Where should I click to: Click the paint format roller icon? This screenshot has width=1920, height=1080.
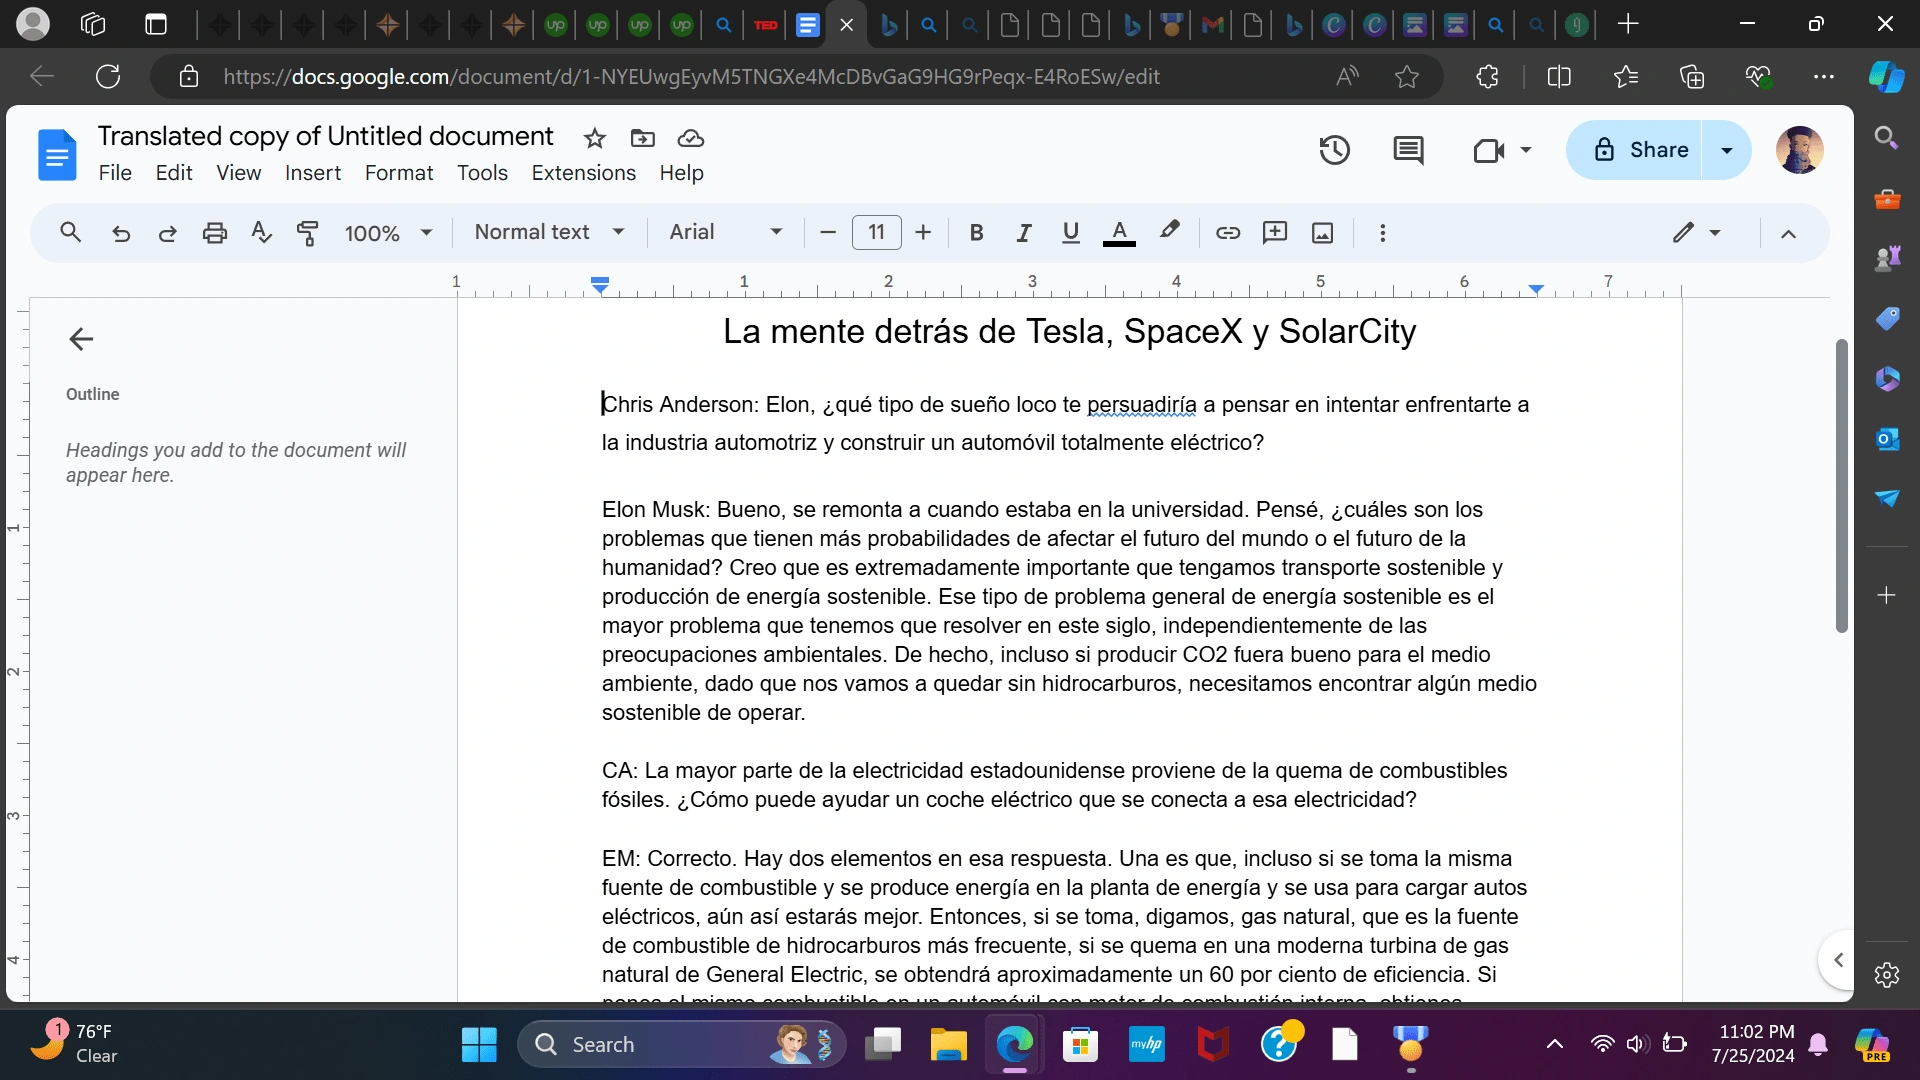307,233
